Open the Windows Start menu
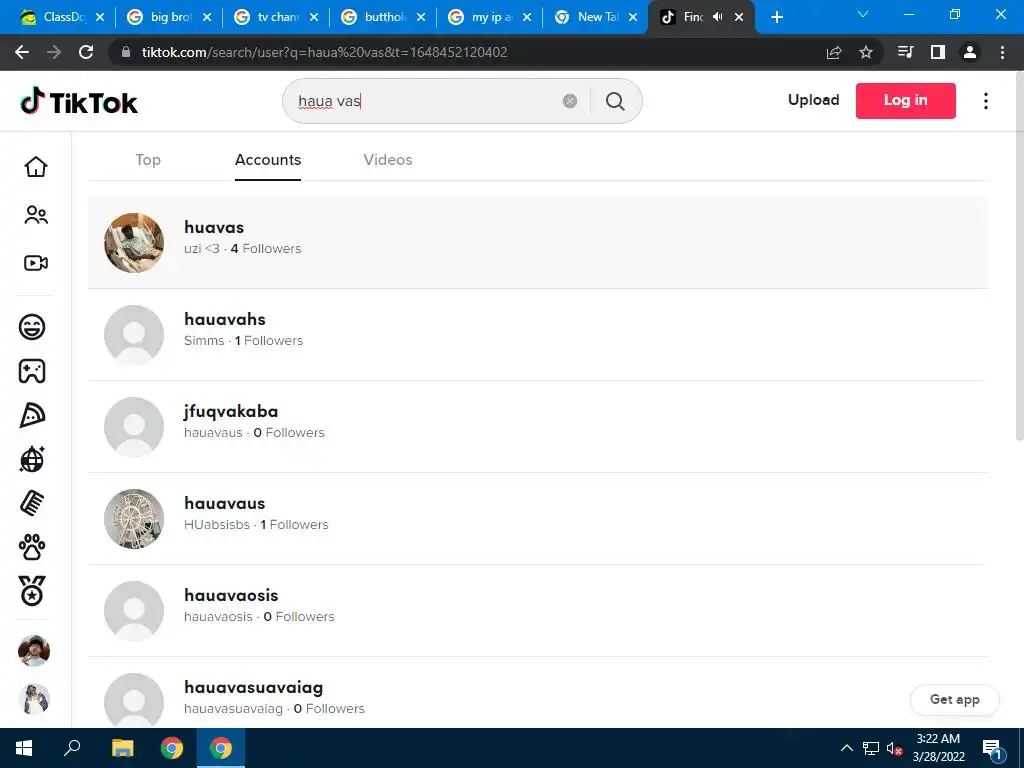Image resolution: width=1024 pixels, height=768 pixels. pos(24,748)
